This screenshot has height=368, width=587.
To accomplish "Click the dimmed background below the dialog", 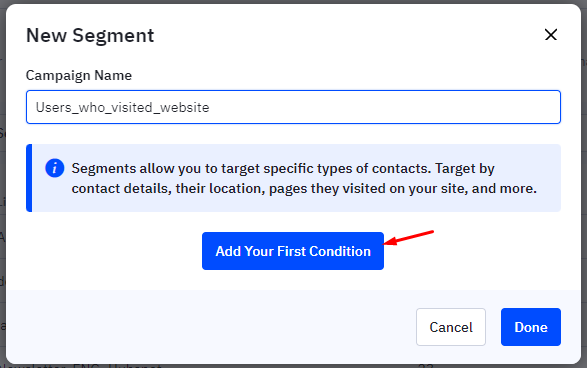I will click(293, 366).
